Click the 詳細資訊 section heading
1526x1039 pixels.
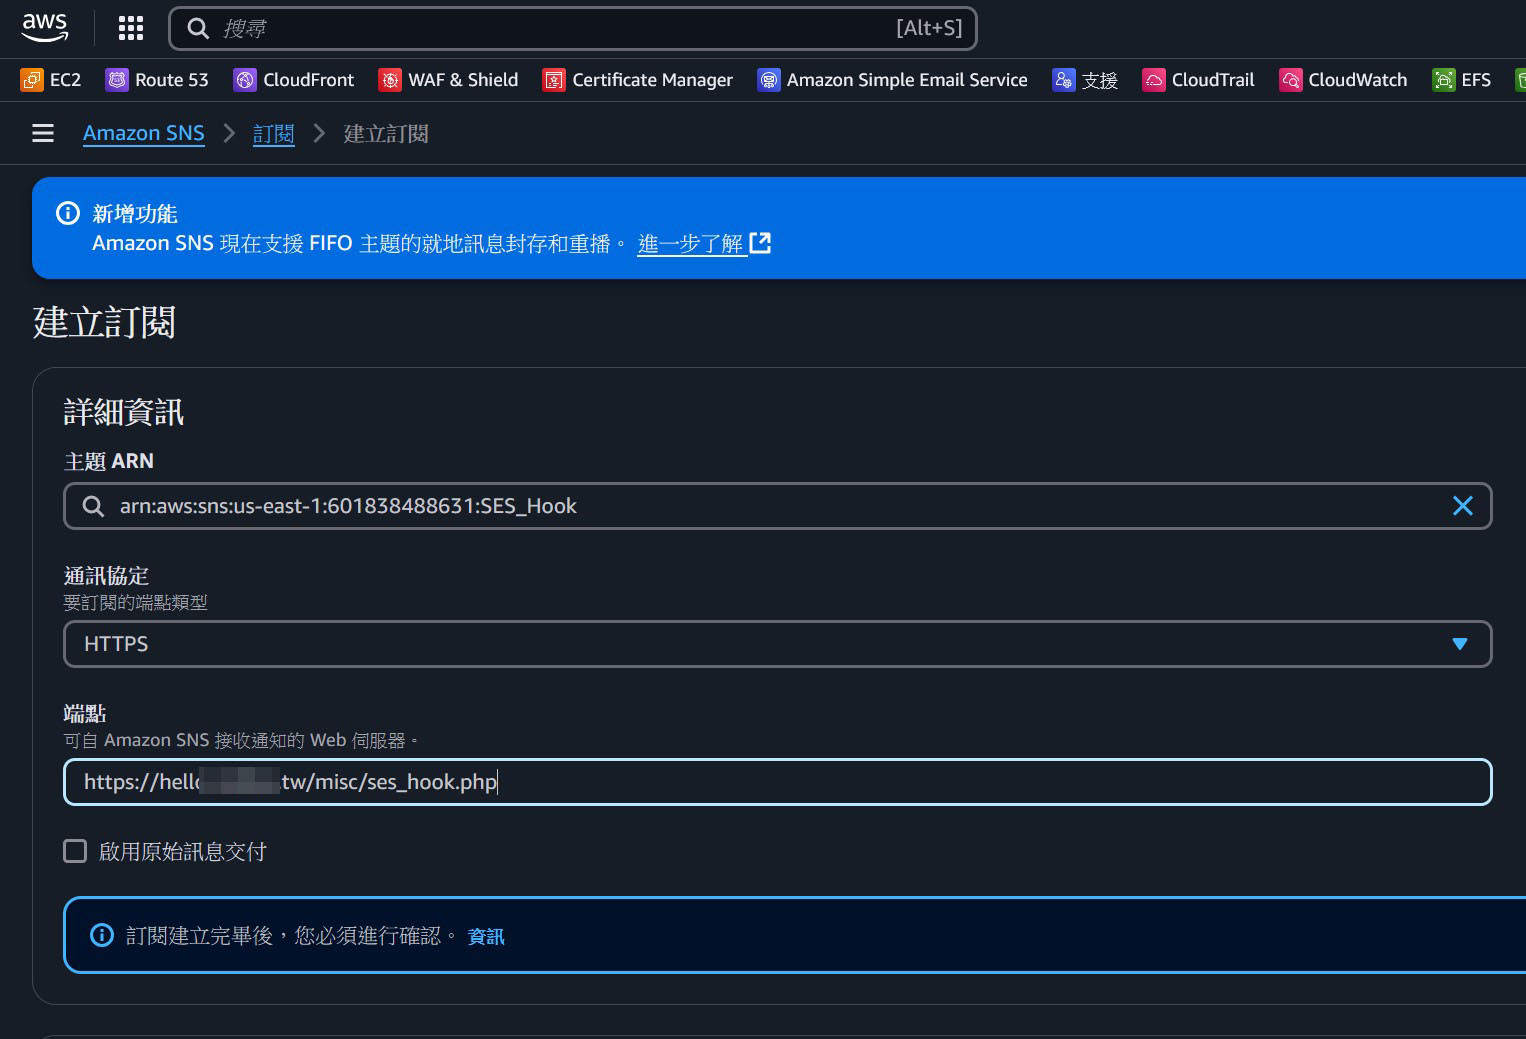click(x=124, y=412)
